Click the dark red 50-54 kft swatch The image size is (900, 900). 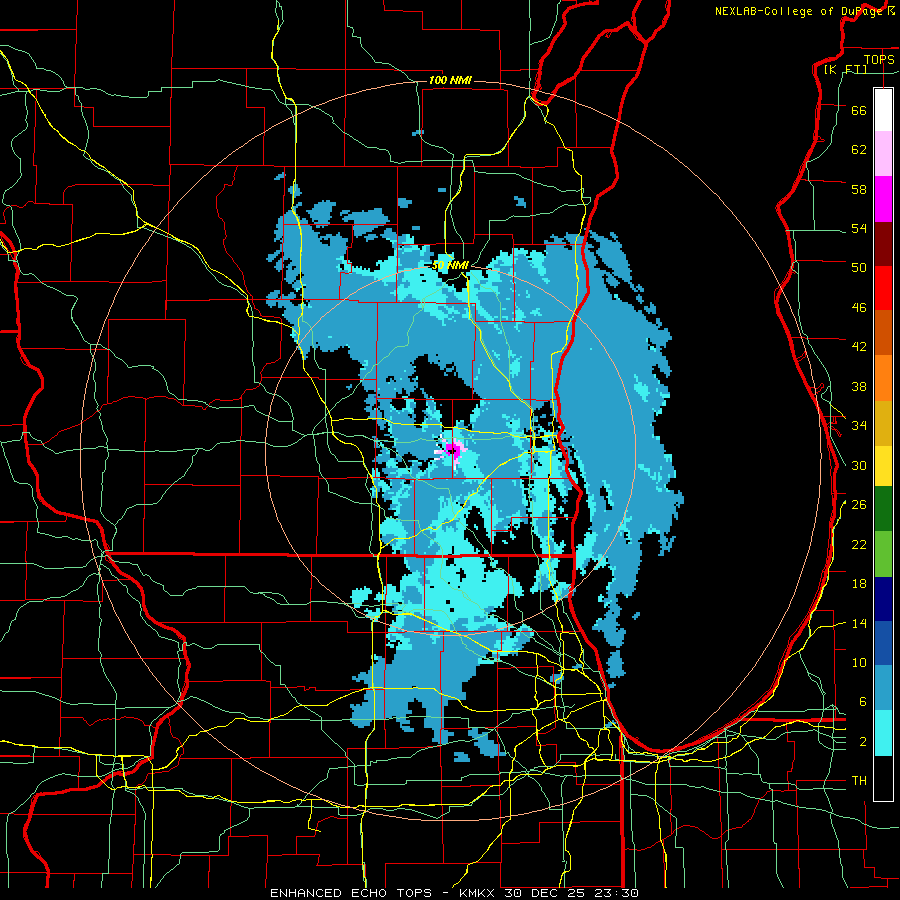coord(883,243)
